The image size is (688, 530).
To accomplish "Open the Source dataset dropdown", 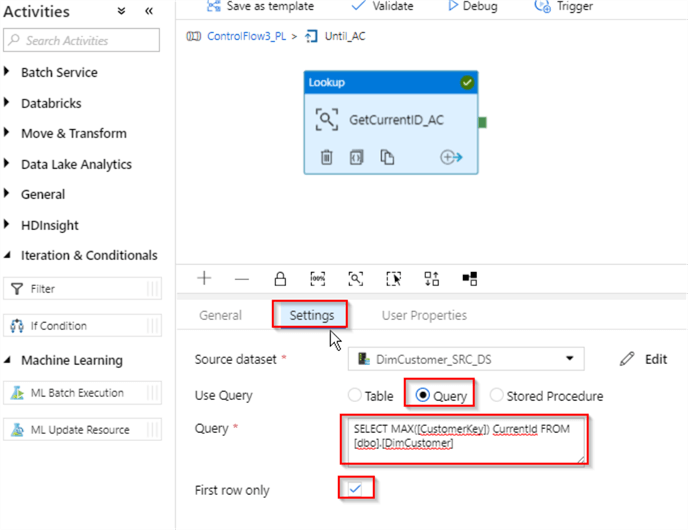I will coord(466,359).
